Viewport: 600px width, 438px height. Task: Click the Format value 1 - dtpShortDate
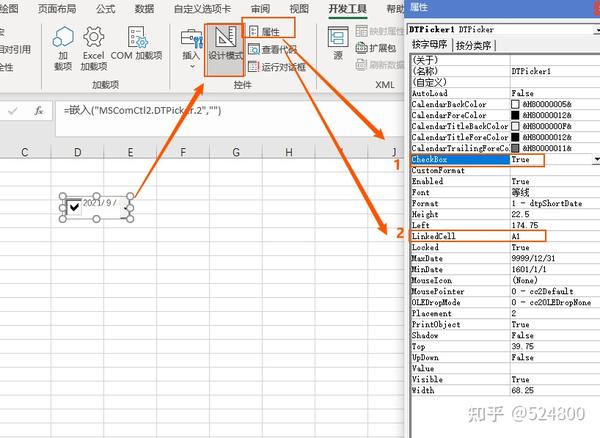coord(547,204)
